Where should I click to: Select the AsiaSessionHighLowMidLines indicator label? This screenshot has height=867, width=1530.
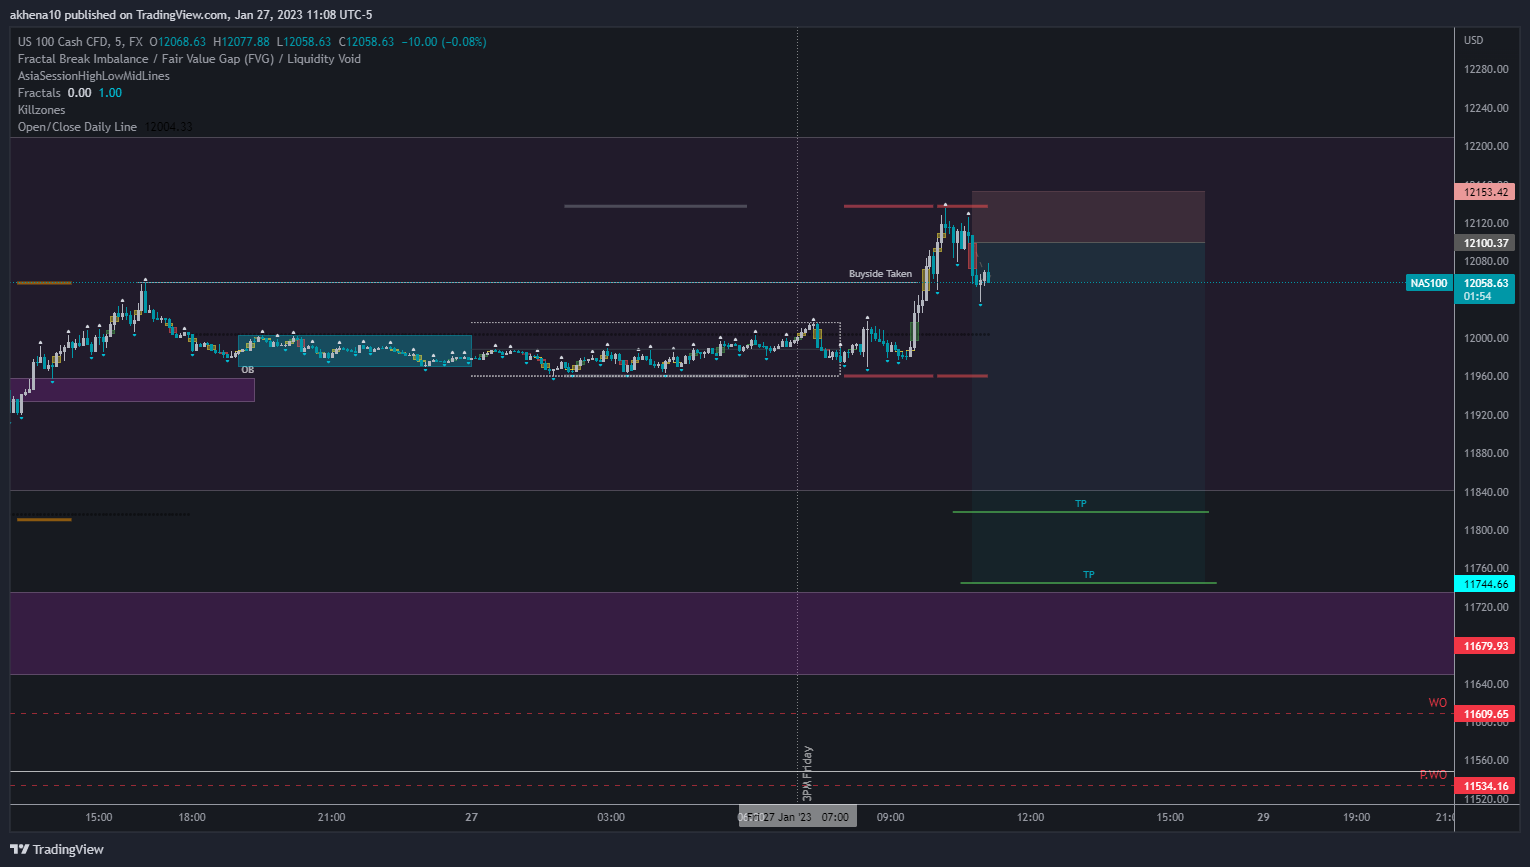(94, 76)
